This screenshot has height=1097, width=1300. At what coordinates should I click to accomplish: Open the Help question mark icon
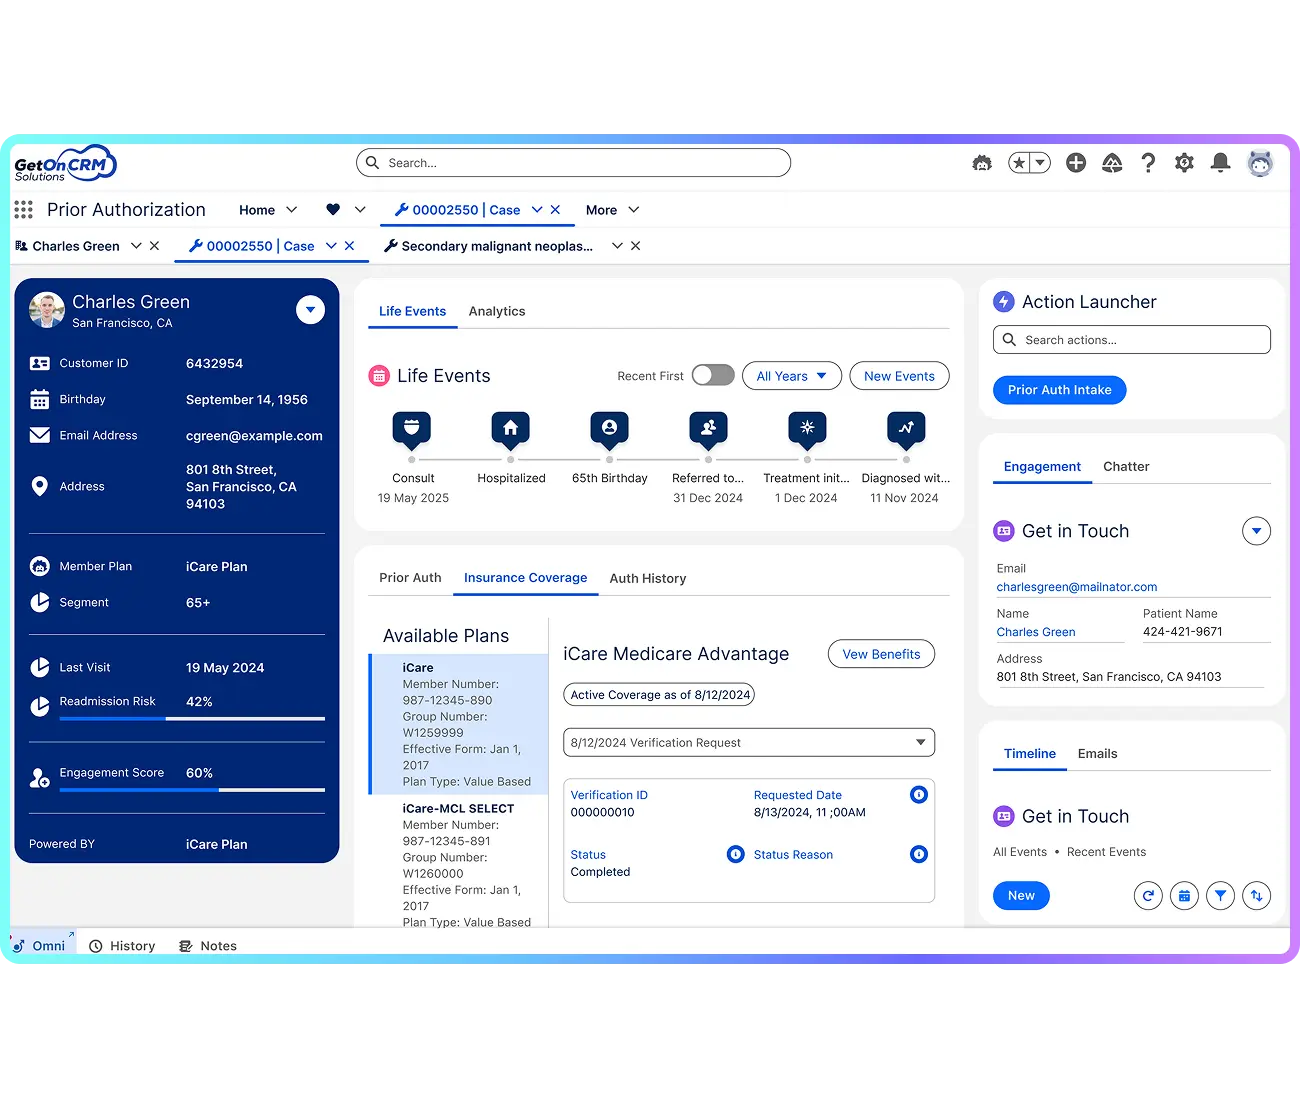1148,162
